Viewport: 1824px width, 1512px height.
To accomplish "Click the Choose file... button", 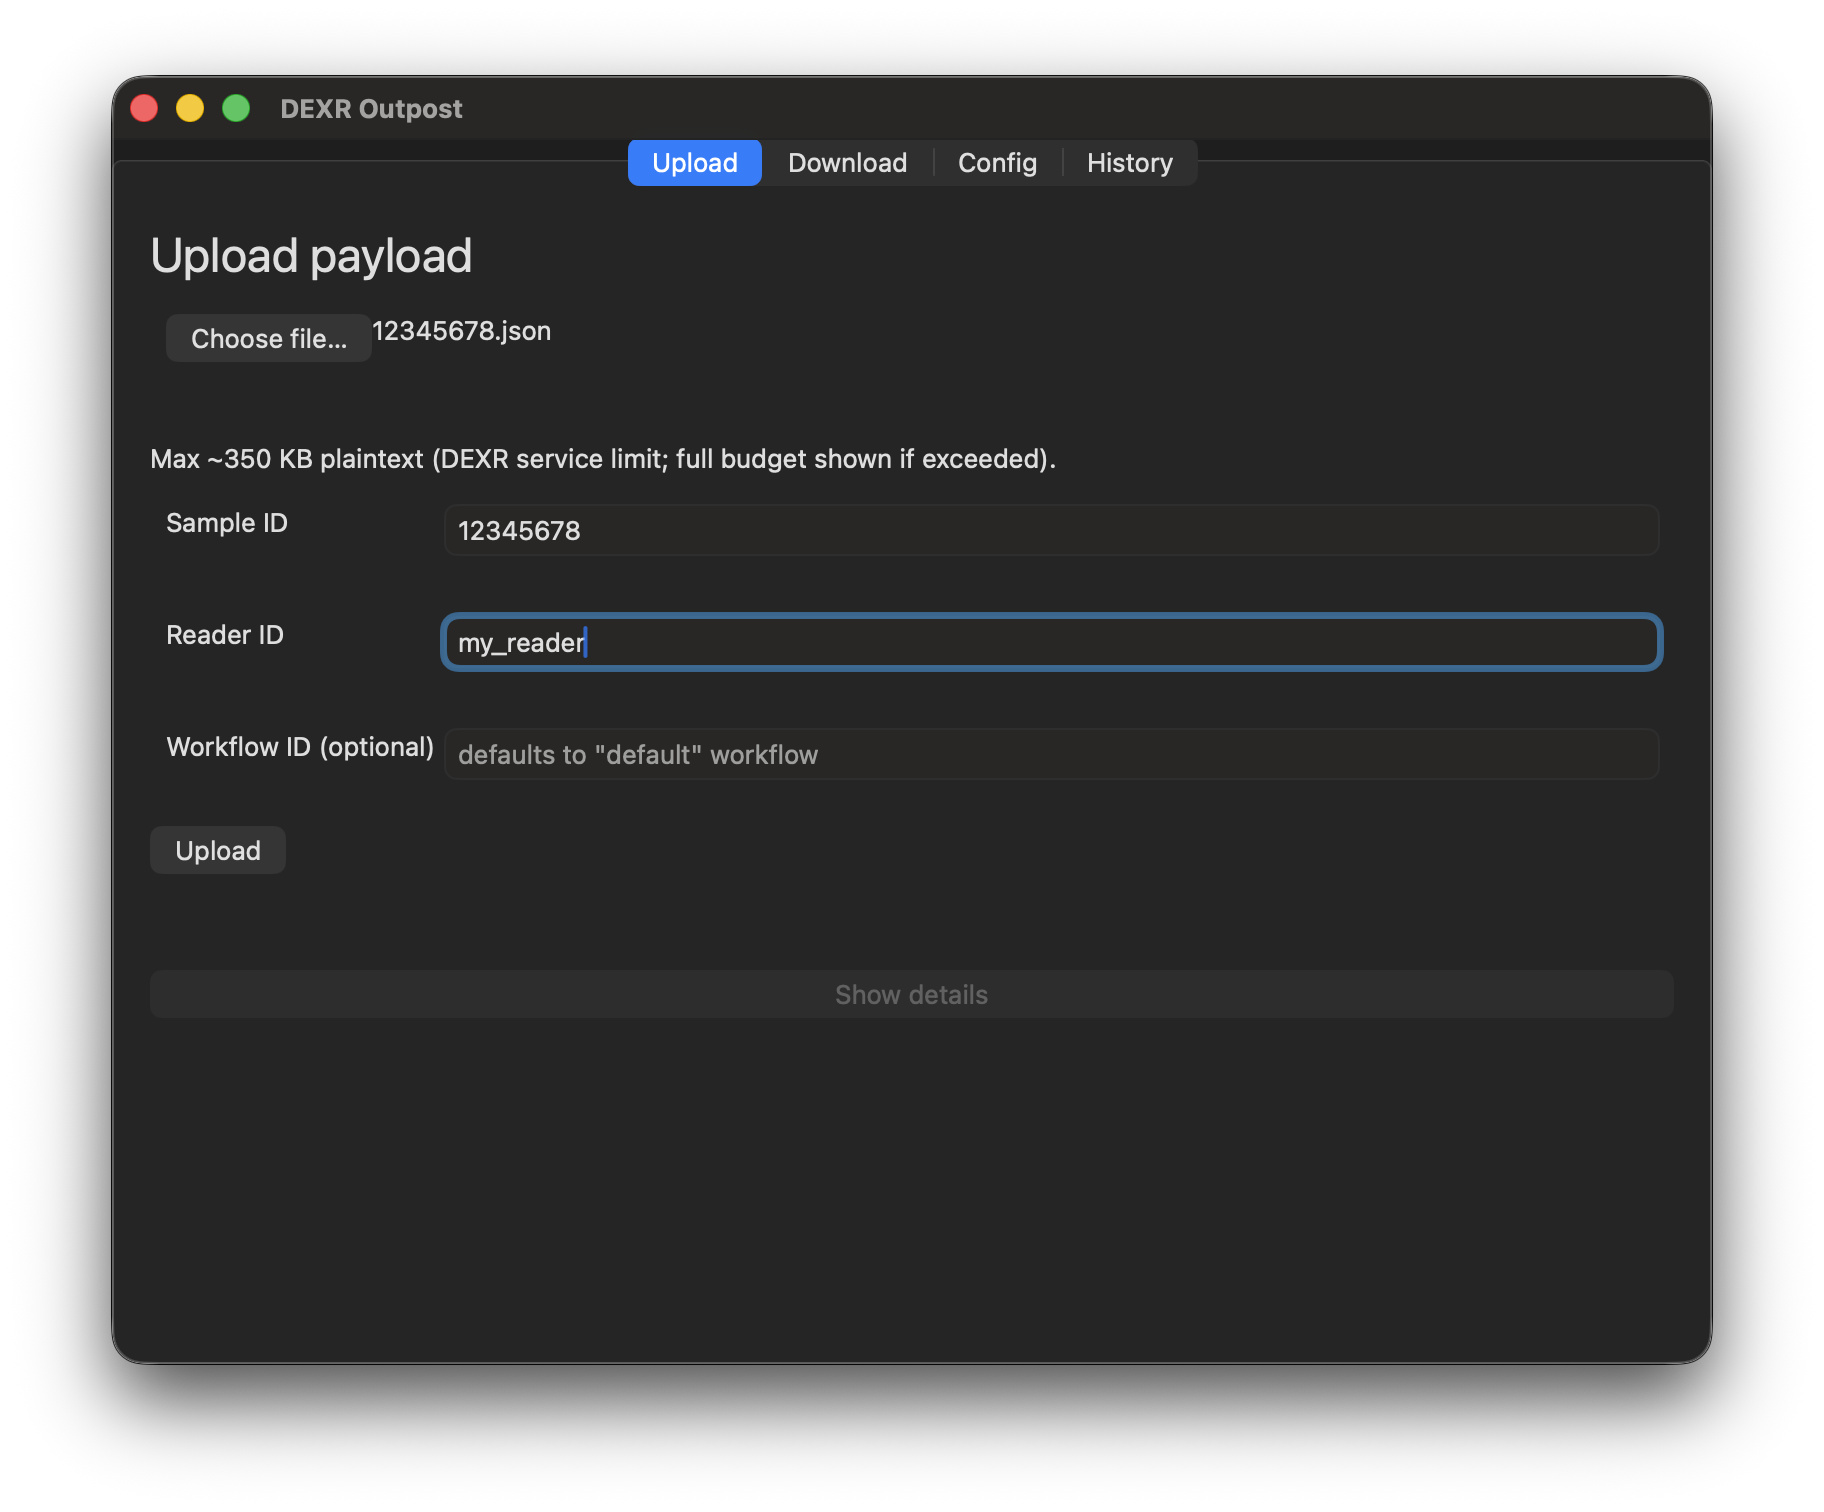I will pos(269,339).
